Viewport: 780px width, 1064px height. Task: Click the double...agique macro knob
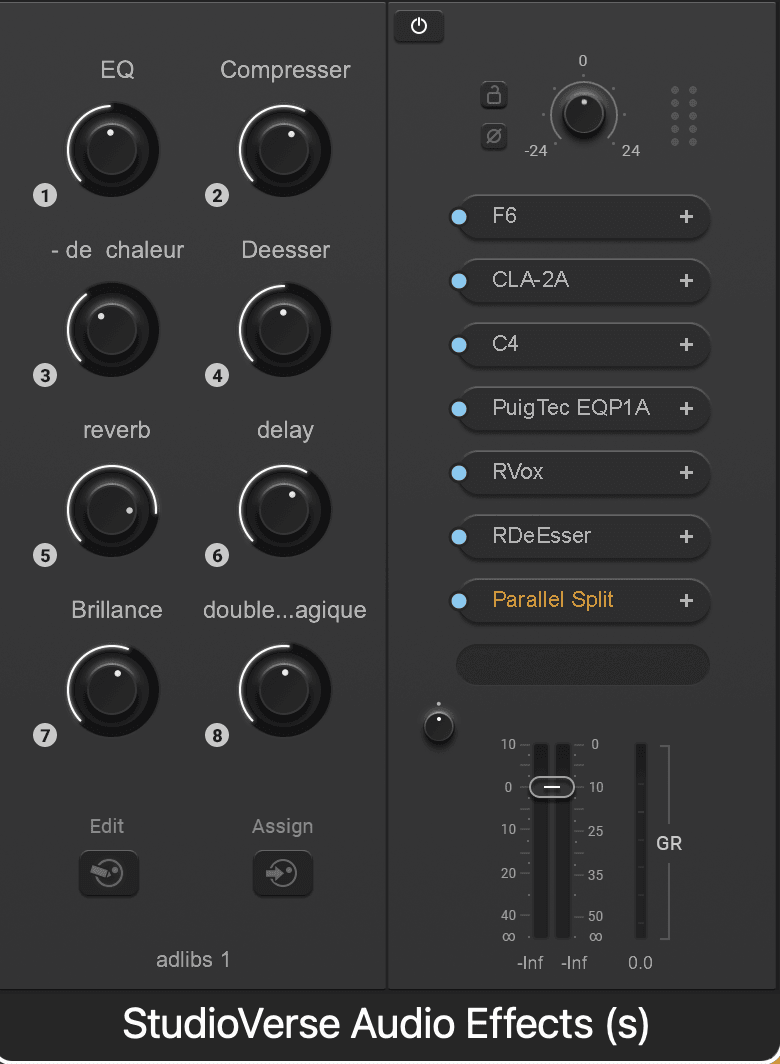coord(284,690)
